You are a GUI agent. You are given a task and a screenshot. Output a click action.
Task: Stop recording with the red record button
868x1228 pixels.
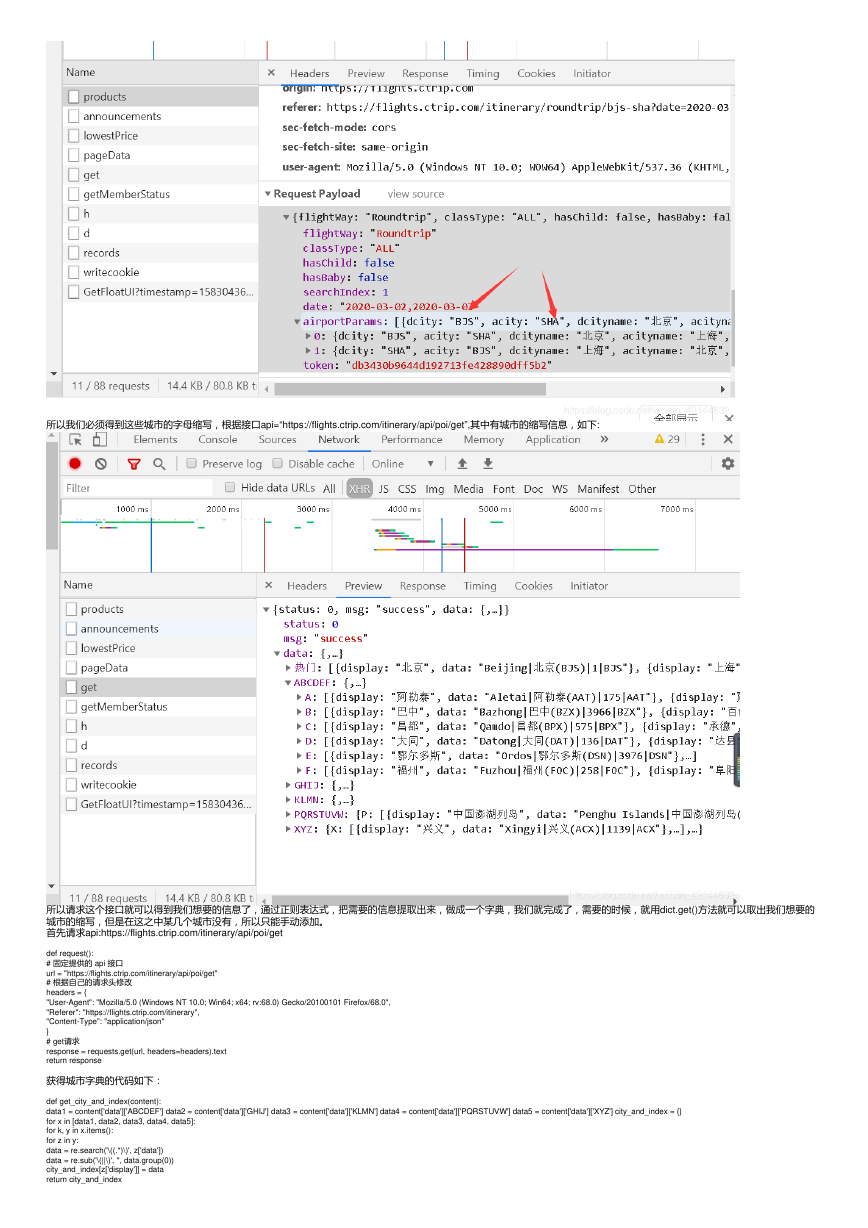coord(75,464)
